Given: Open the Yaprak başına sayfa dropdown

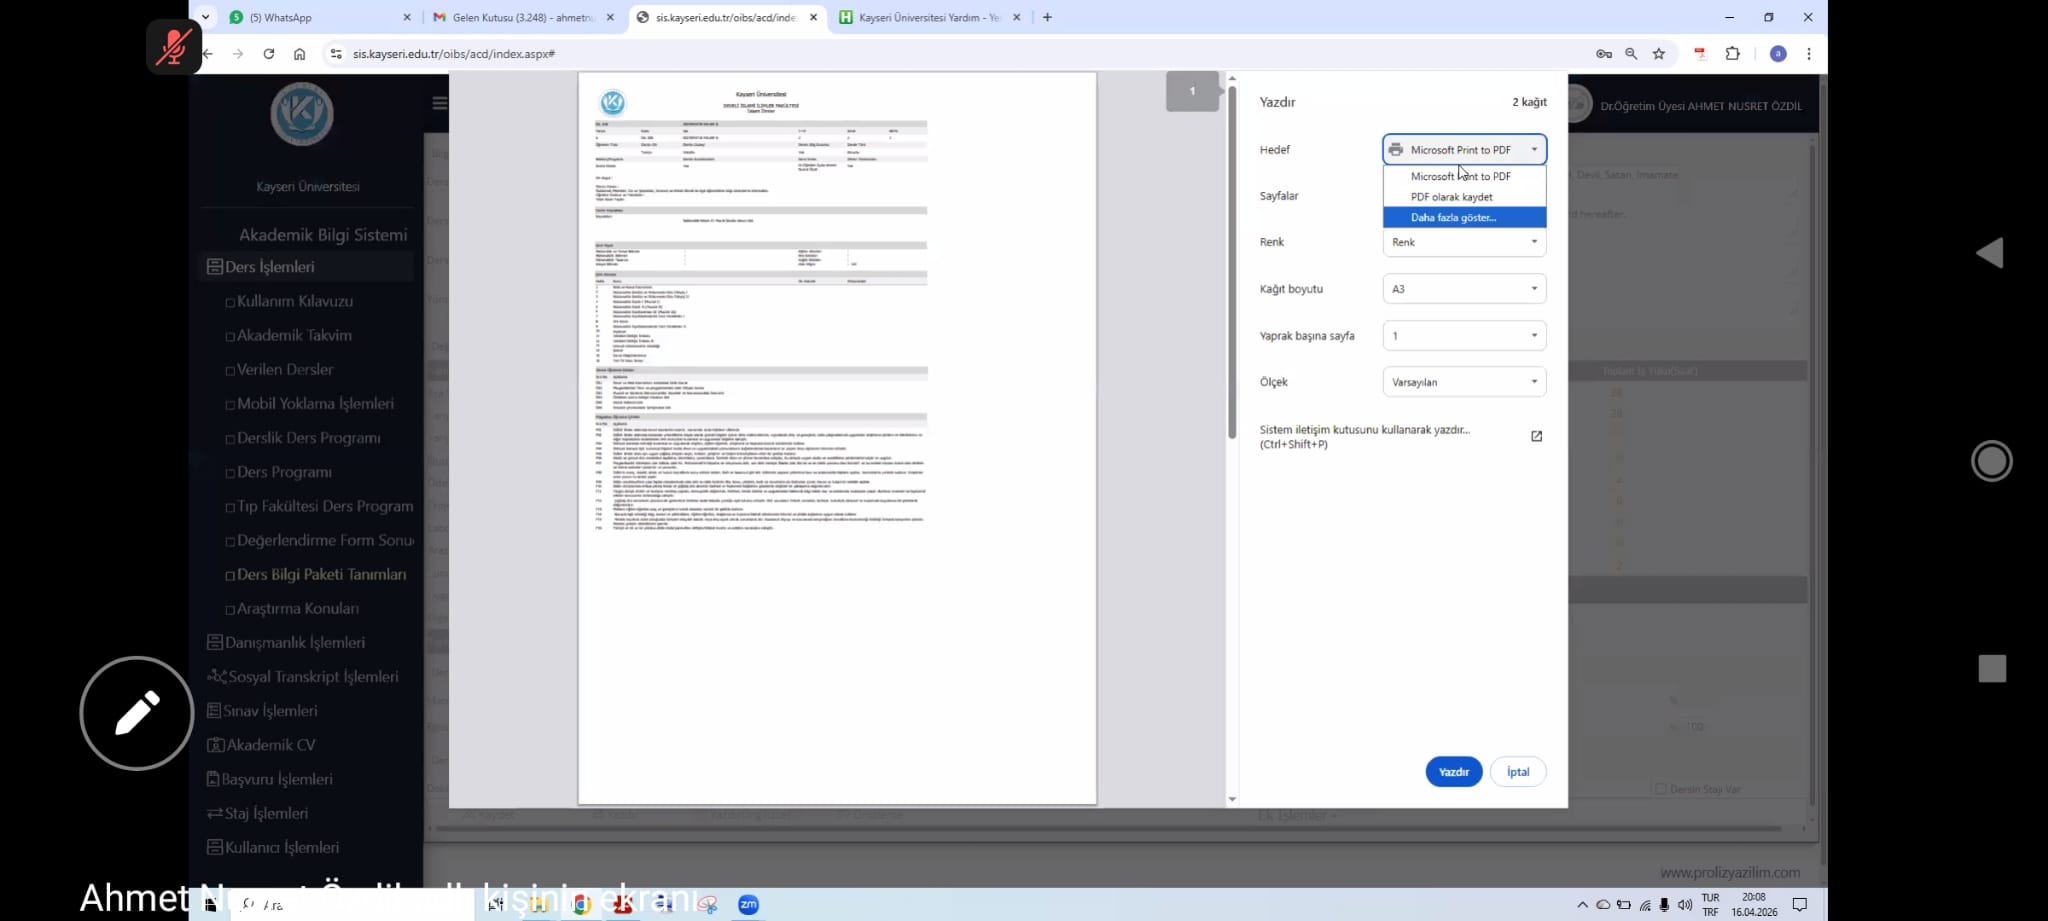Looking at the screenshot, I should click(1464, 336).
